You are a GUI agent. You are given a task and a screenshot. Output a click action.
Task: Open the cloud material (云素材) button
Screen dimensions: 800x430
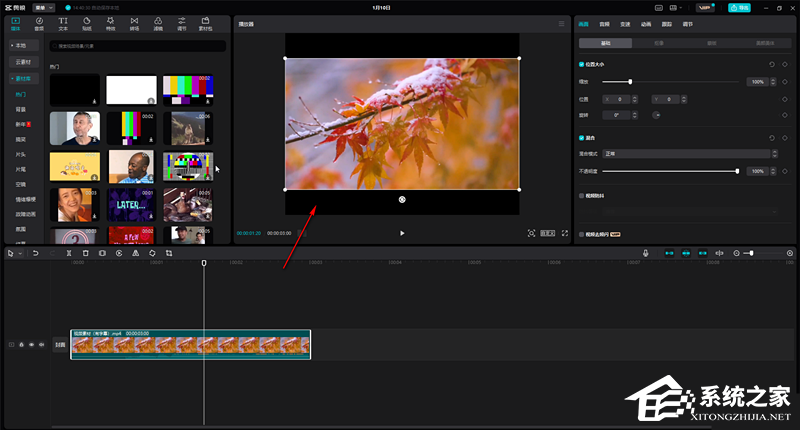[x=24, y=62]
